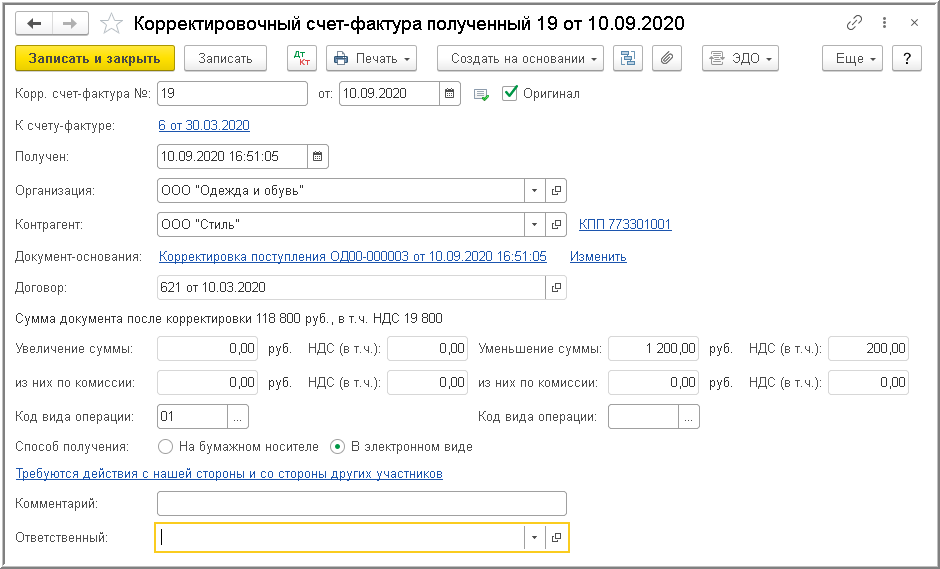Open the ЭДО menu
The image size is (940, 569).
(x=741, y=59)
